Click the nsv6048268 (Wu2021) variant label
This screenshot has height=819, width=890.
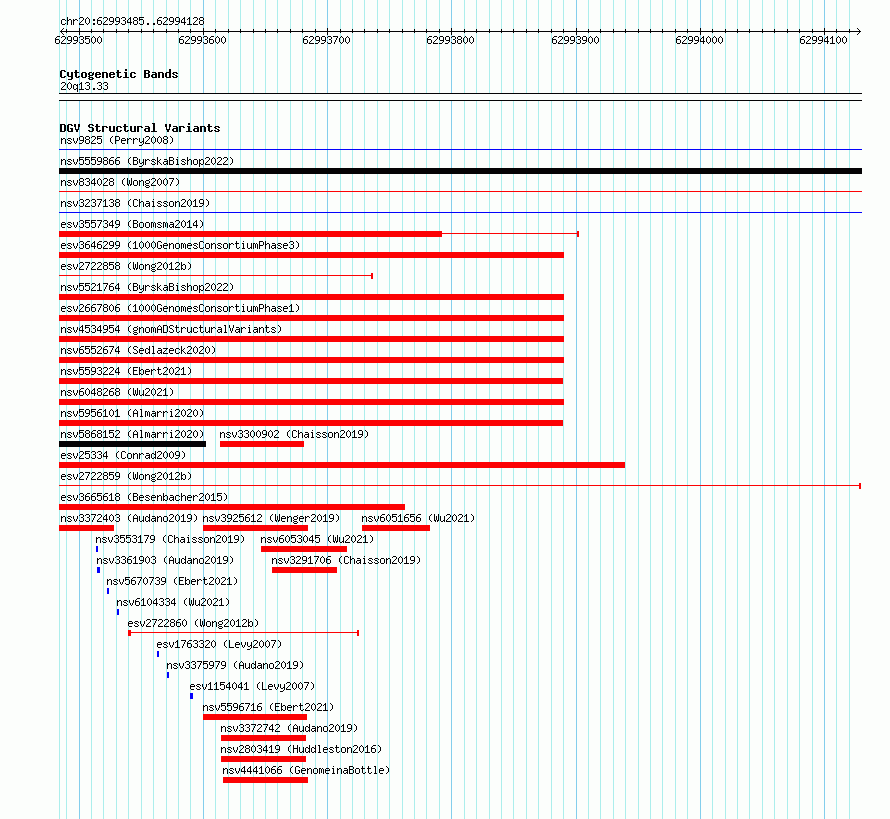click(x=117, y=392)
